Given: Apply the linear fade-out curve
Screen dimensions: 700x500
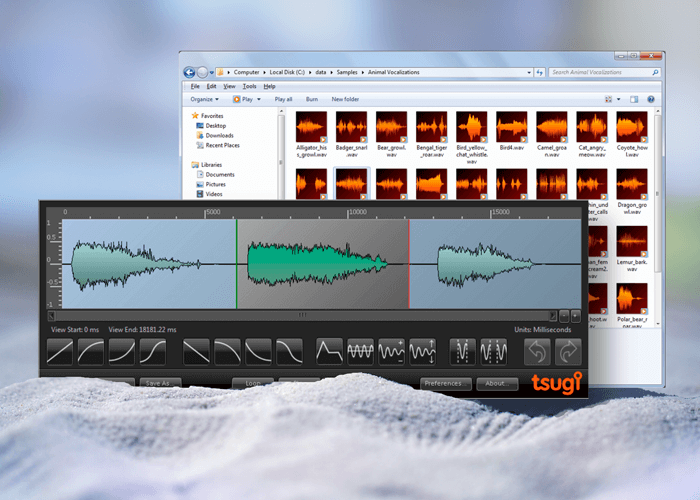Looking at the screenshot, I should pyautogui.click(x=196, y=352).
